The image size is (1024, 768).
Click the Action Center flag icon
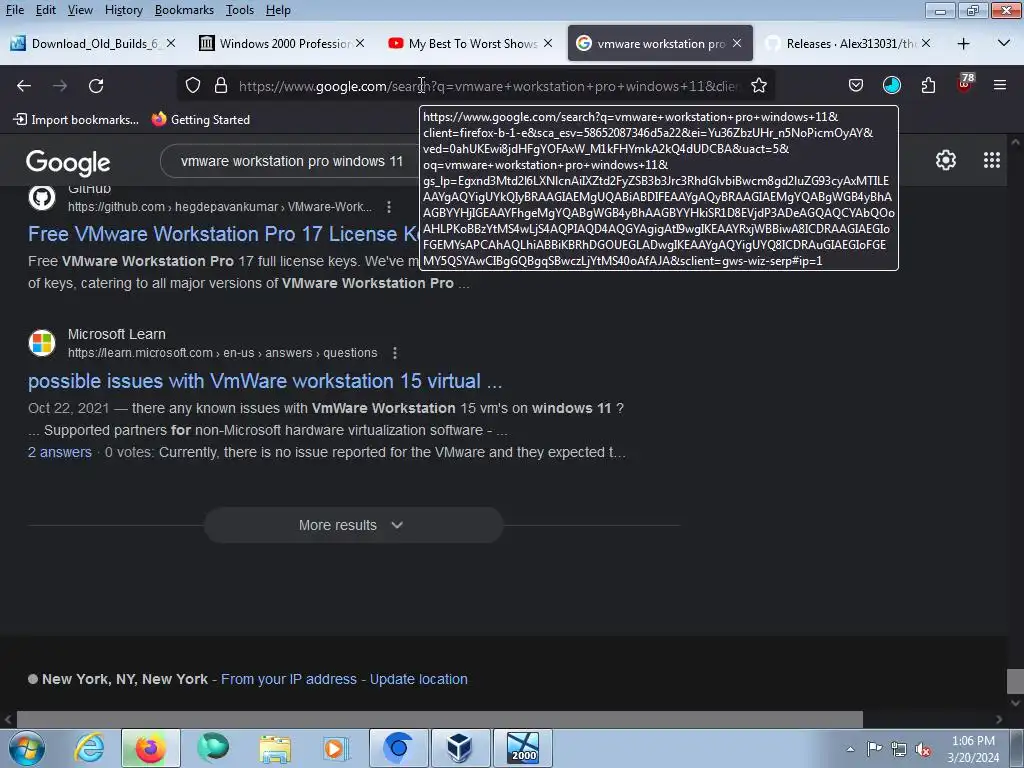click(874, 749)
